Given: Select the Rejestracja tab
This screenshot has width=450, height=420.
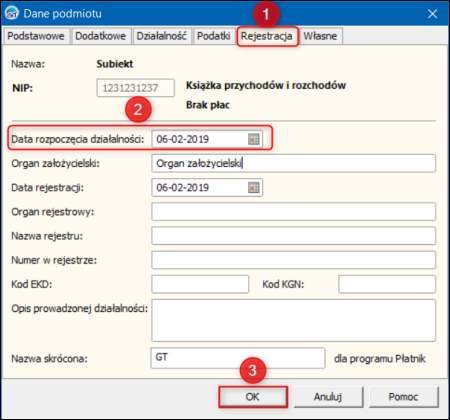Looking at the screenshot, I should (267, 36).
